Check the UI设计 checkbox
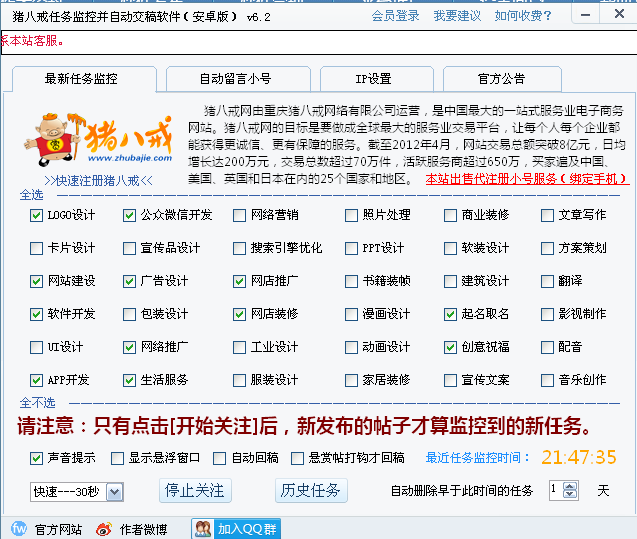 [x=36, y=347]
